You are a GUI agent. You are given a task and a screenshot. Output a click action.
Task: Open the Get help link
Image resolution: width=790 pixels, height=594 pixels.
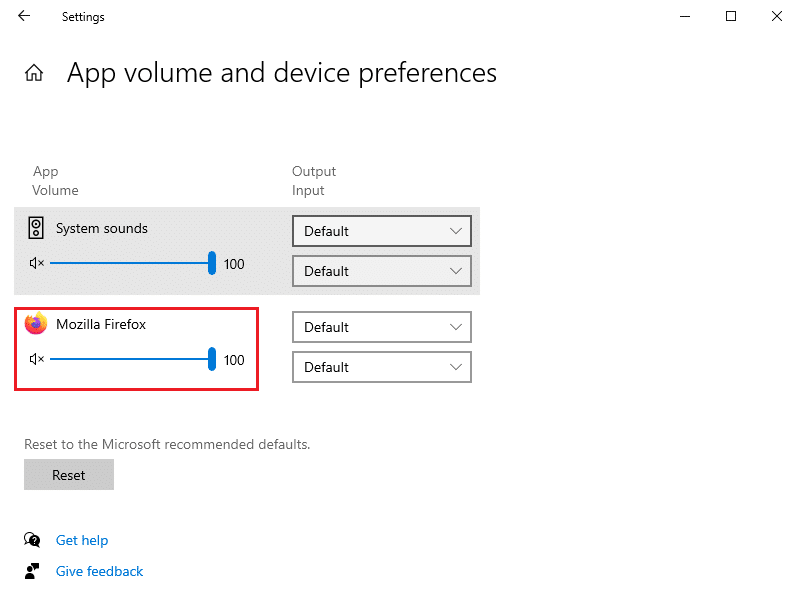pyautogui.click(x=82, y=540)
